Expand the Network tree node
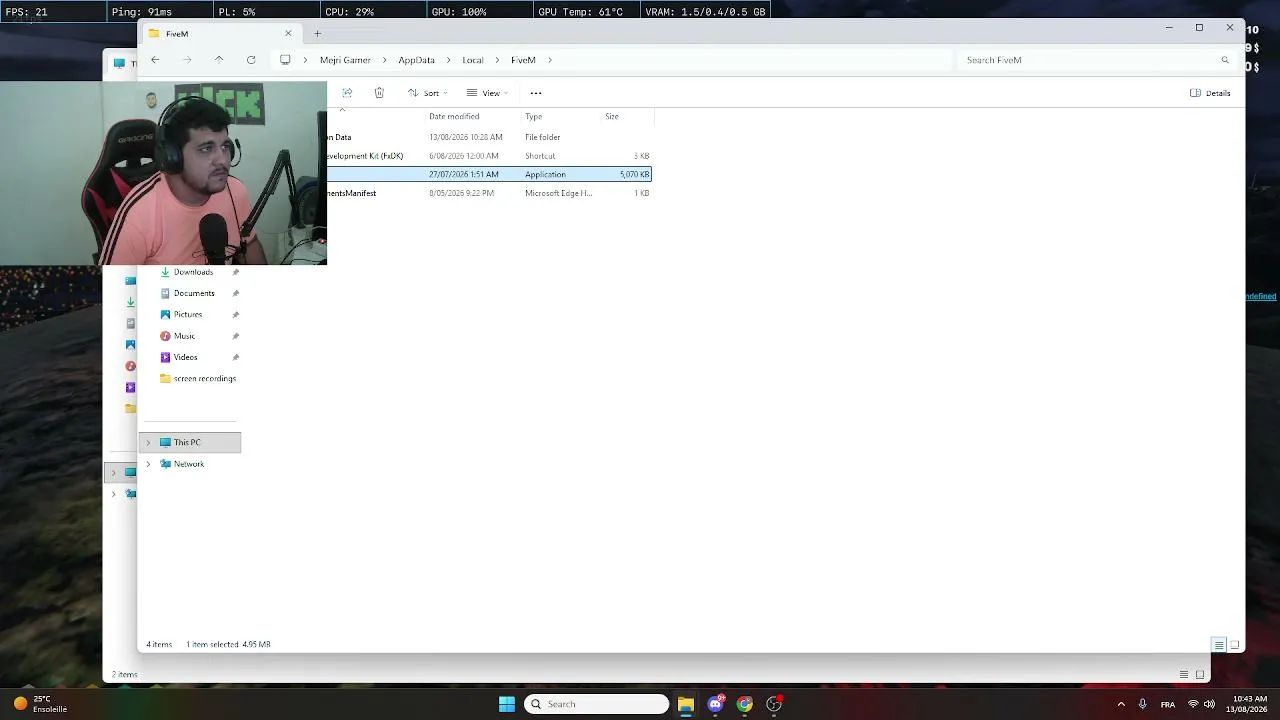1280x720 pixels. click(148, 464)
